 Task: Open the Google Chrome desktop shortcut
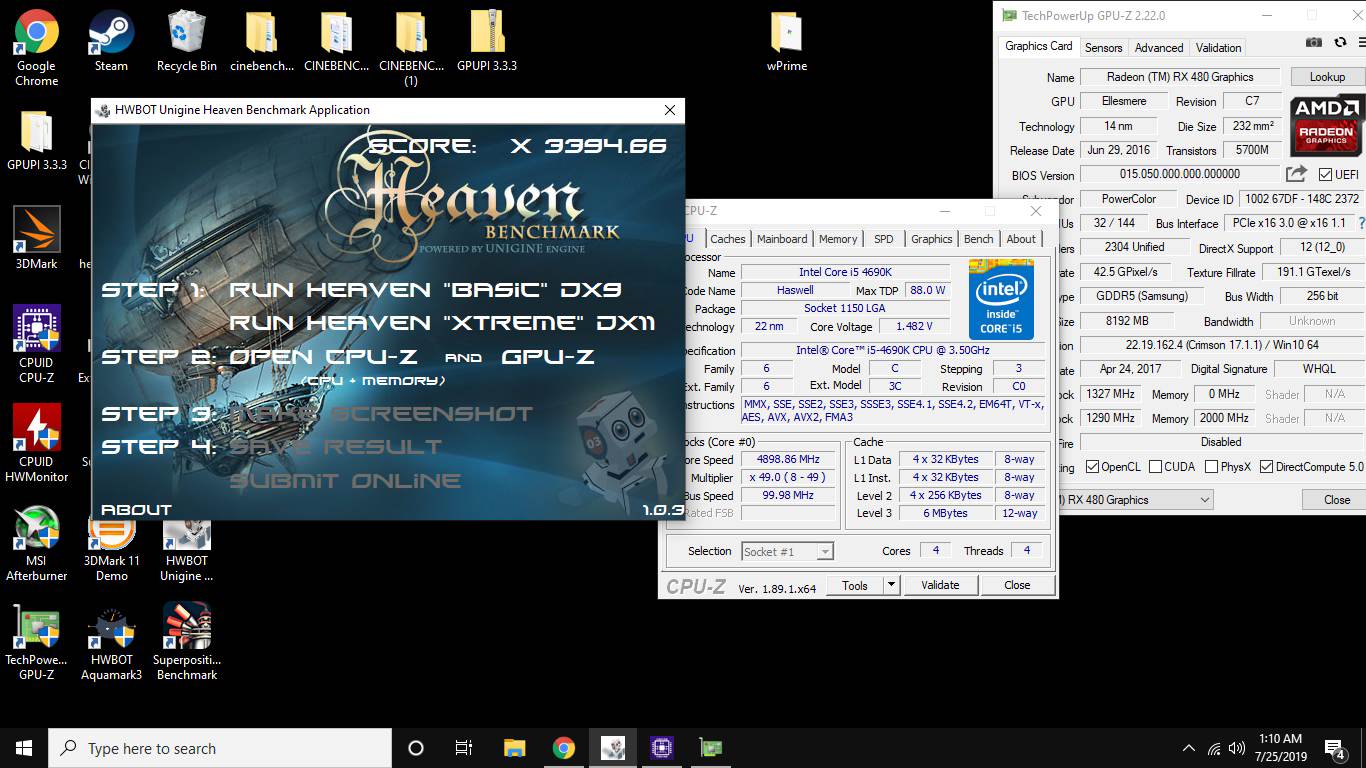(x=36, y=48)
